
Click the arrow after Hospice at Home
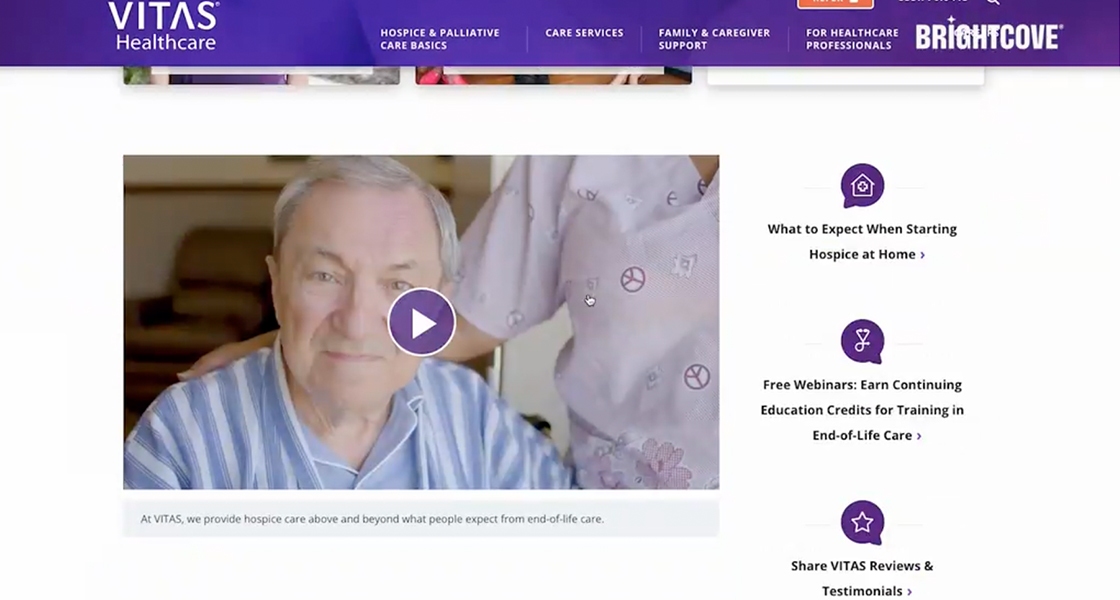tap(922, 255)
